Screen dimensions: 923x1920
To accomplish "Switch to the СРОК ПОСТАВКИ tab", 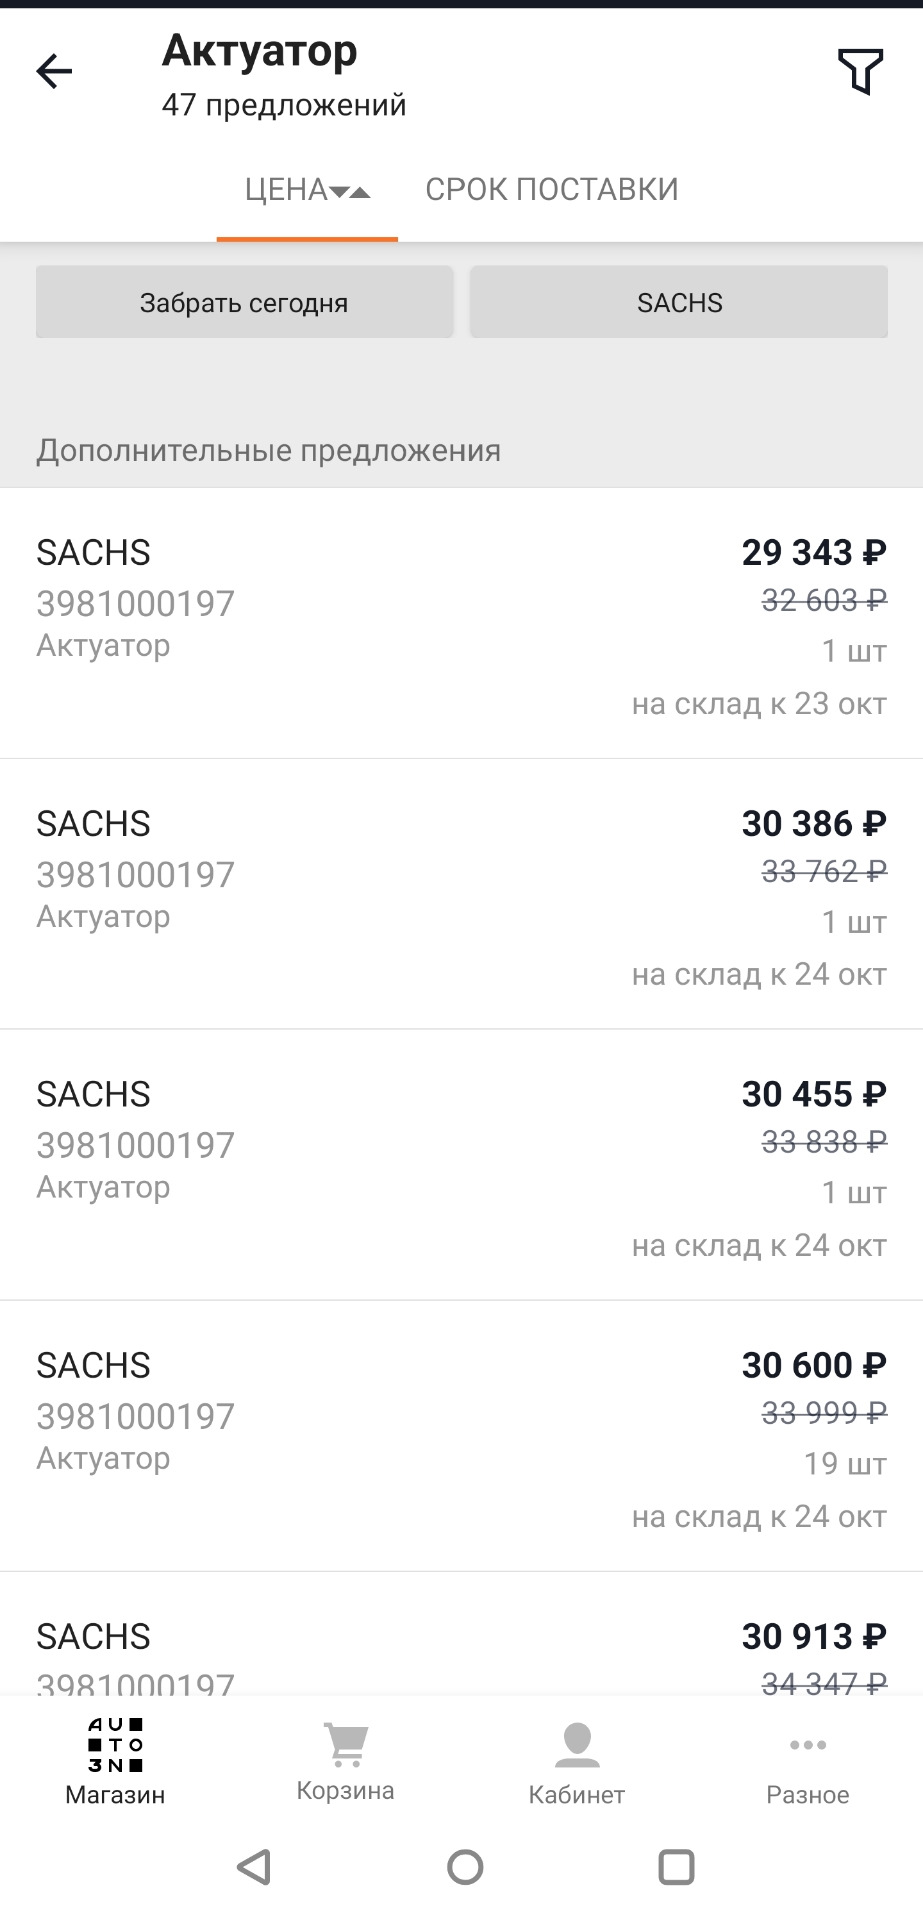I will [x=552, y=189].
